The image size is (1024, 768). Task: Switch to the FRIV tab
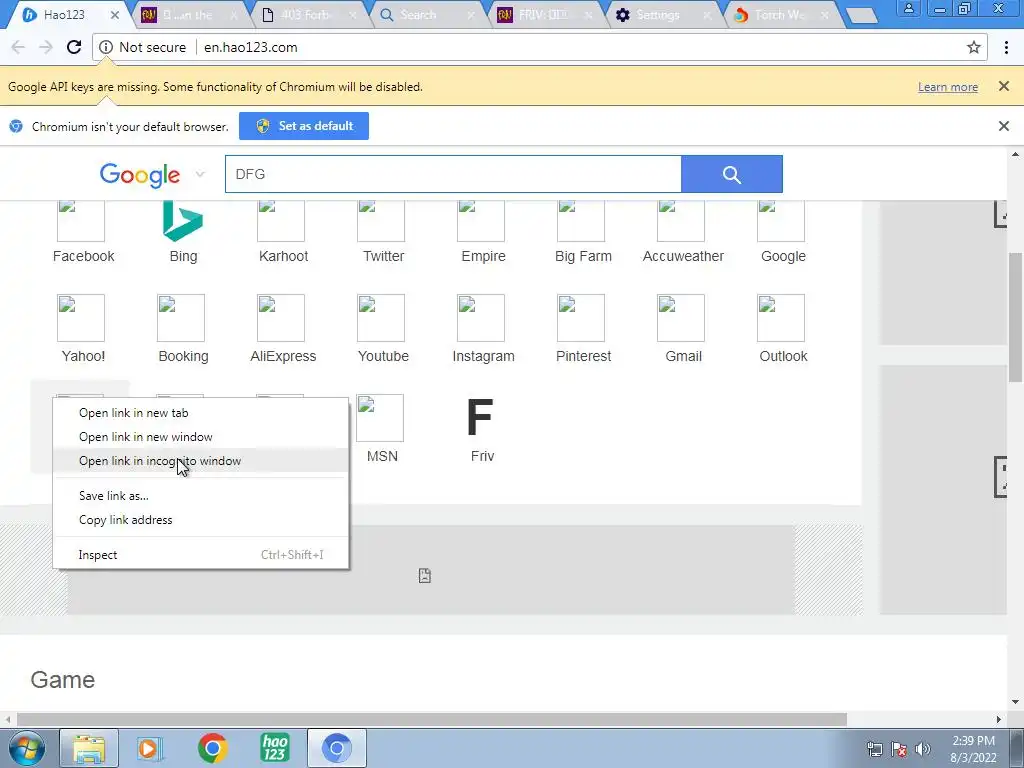point(543,14)
